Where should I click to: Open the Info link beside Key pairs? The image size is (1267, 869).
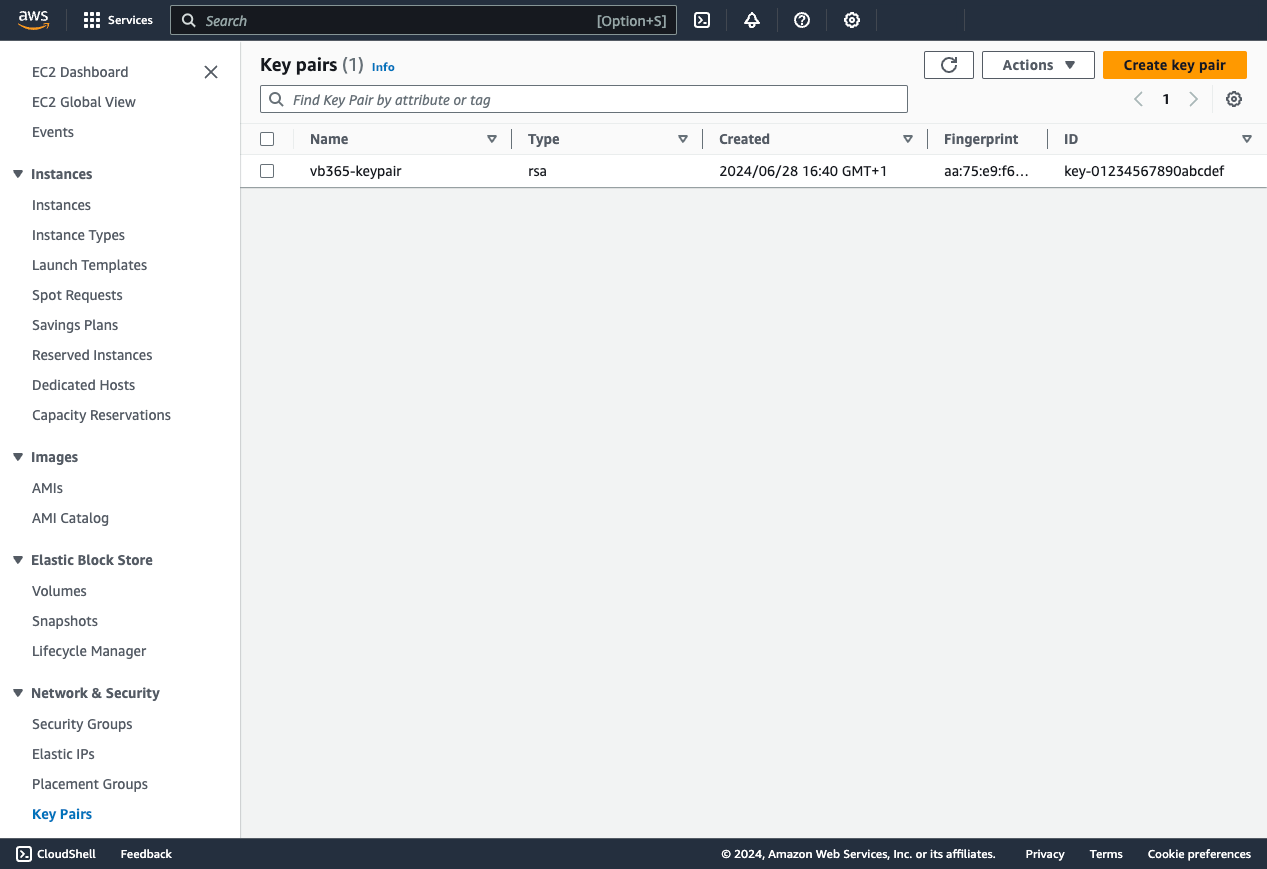(383, 66)
